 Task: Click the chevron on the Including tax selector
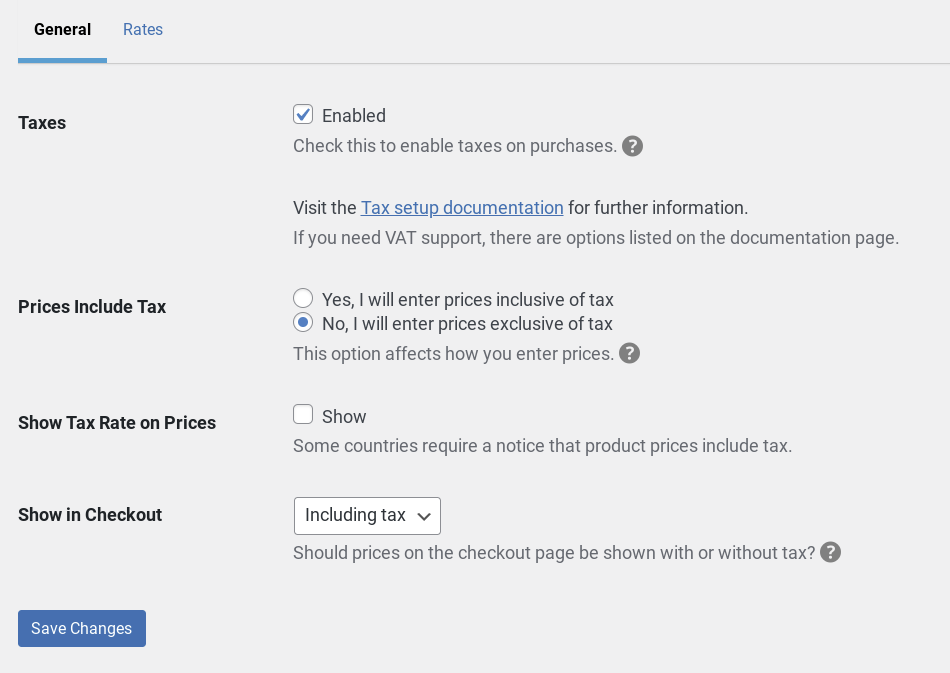tap(424, 516)
